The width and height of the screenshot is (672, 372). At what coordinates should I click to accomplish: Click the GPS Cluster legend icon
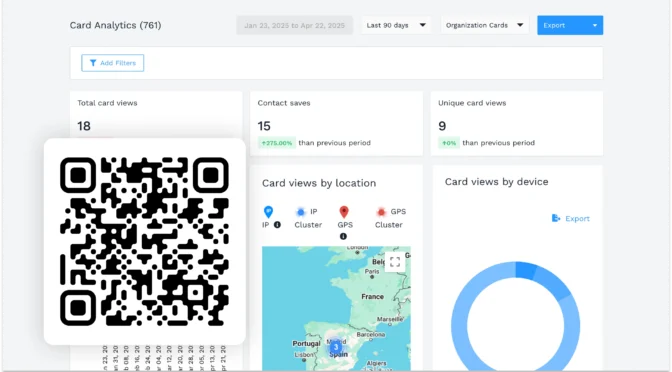pos(381,212)
